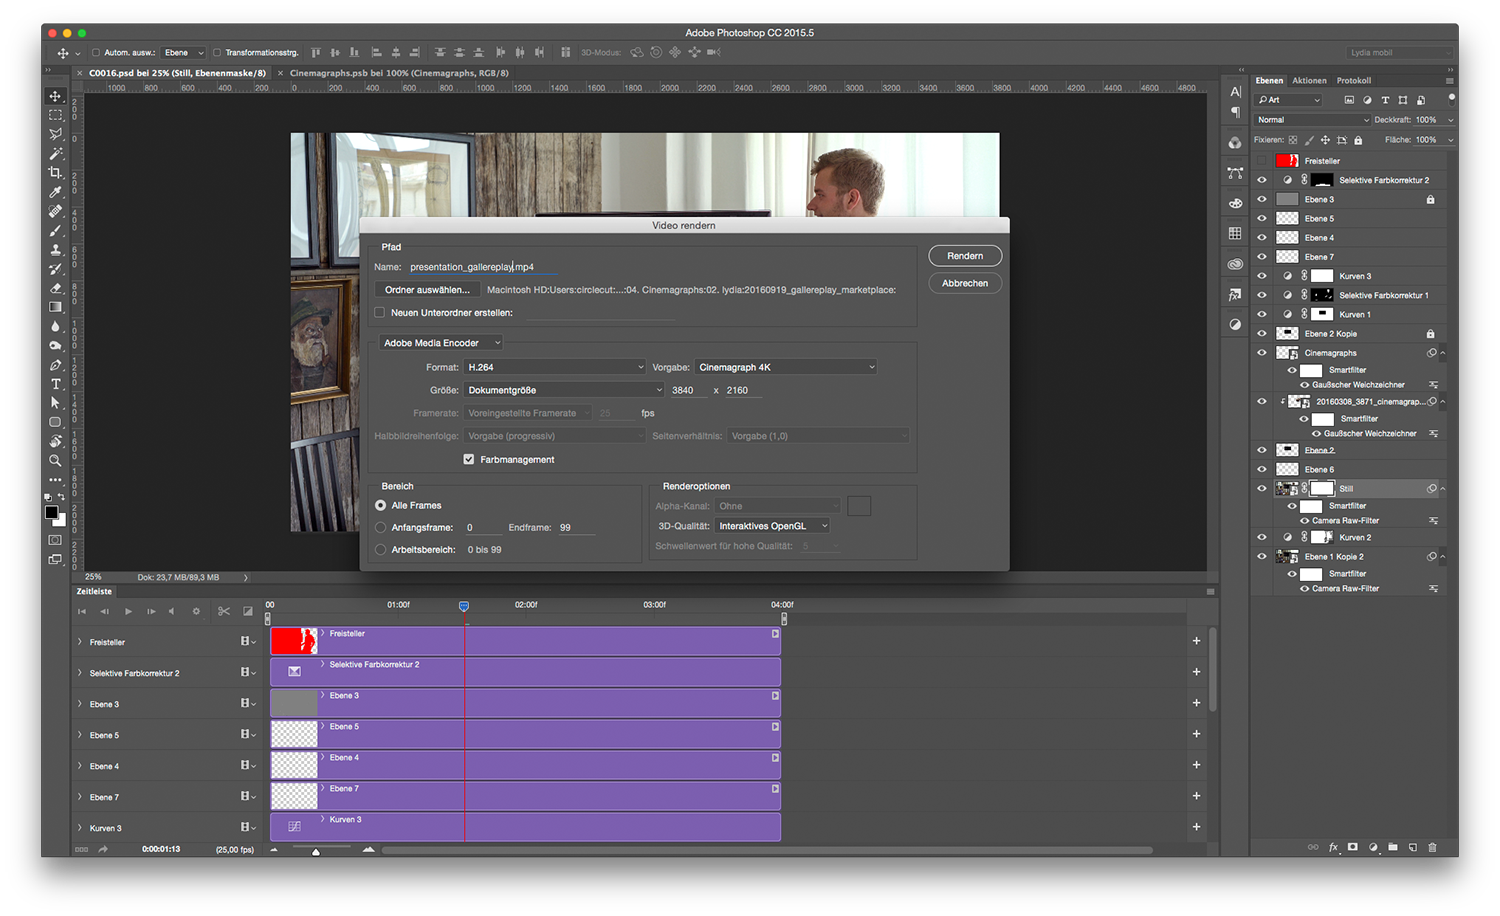Select the Magic Wand tool

[x=55, y=154]
